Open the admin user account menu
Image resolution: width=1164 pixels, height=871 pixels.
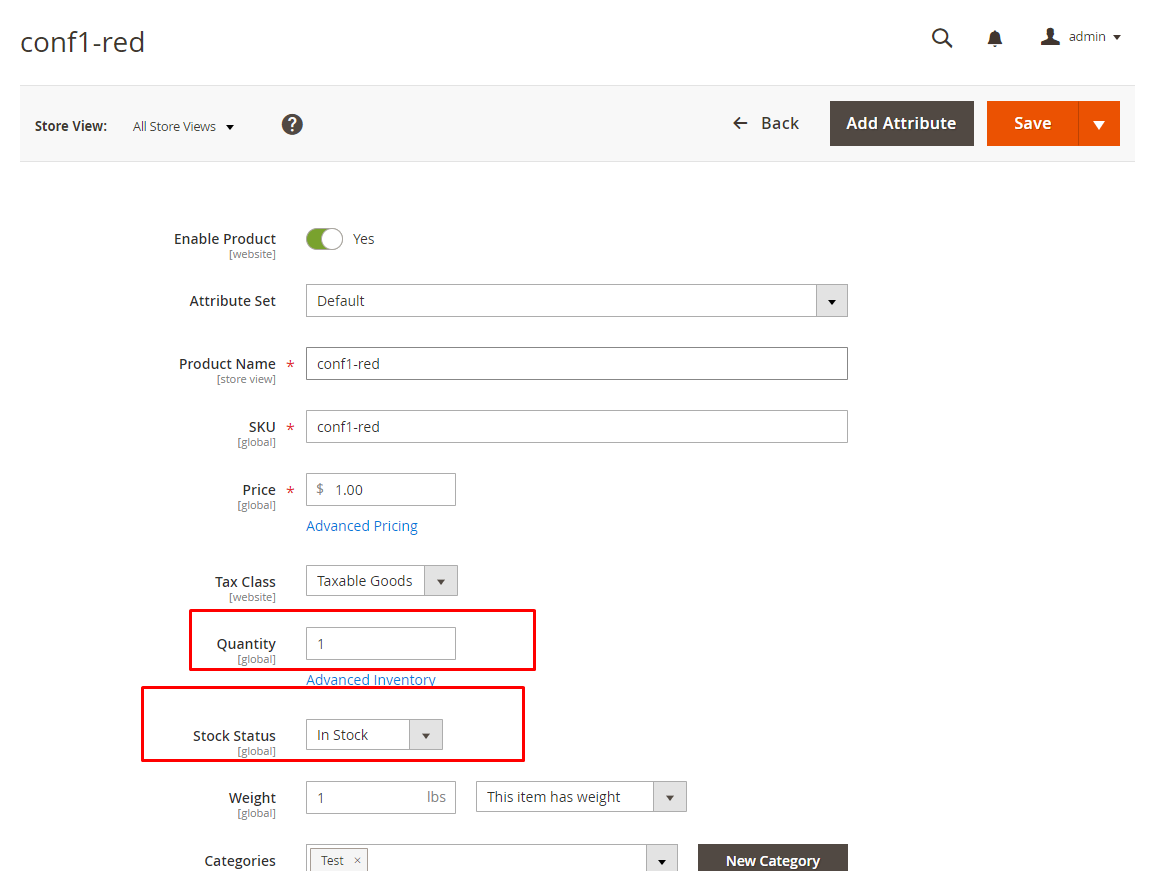1081,36
